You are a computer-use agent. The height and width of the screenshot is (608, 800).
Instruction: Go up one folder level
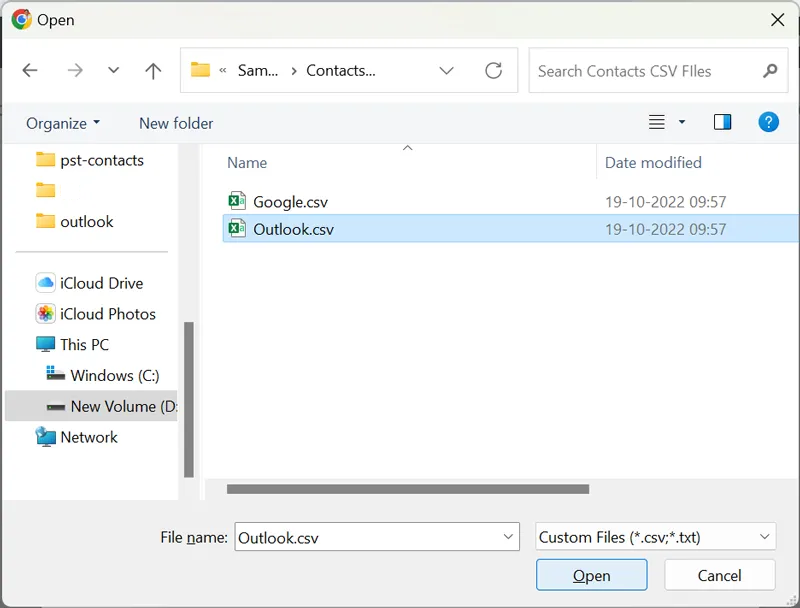coord(153,70)
